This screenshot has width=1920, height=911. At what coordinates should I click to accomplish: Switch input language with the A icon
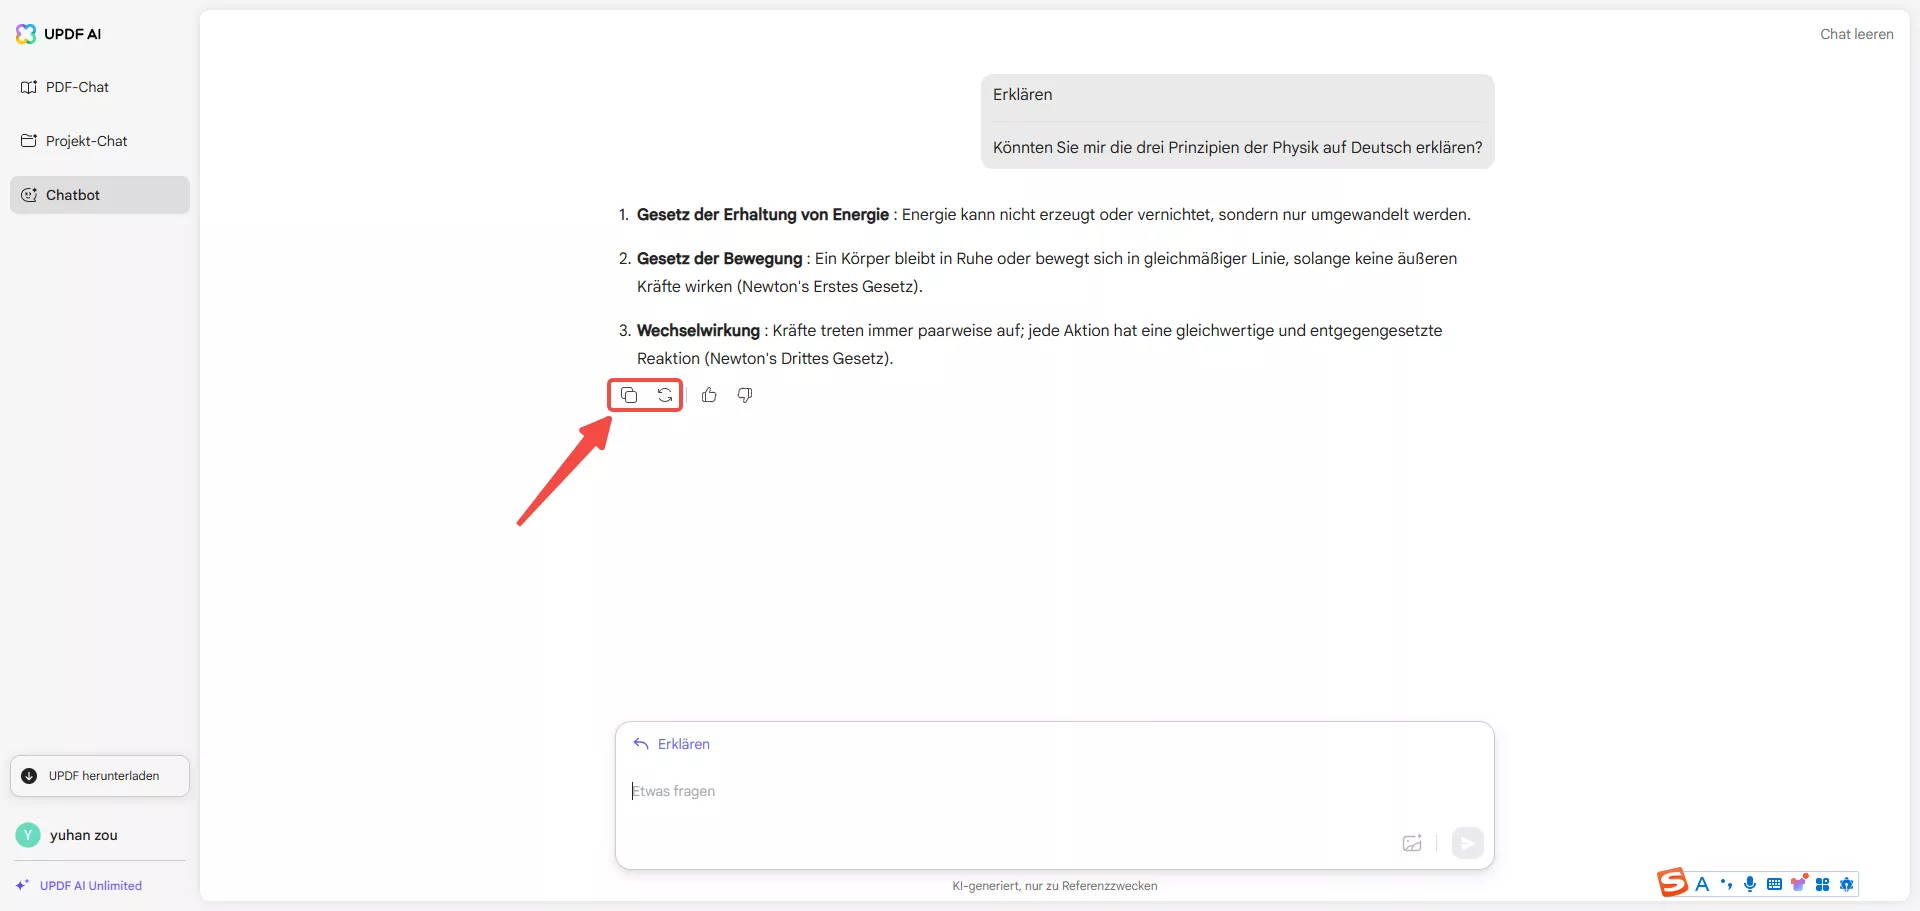pyautogui.click(x=1702, y=884)
